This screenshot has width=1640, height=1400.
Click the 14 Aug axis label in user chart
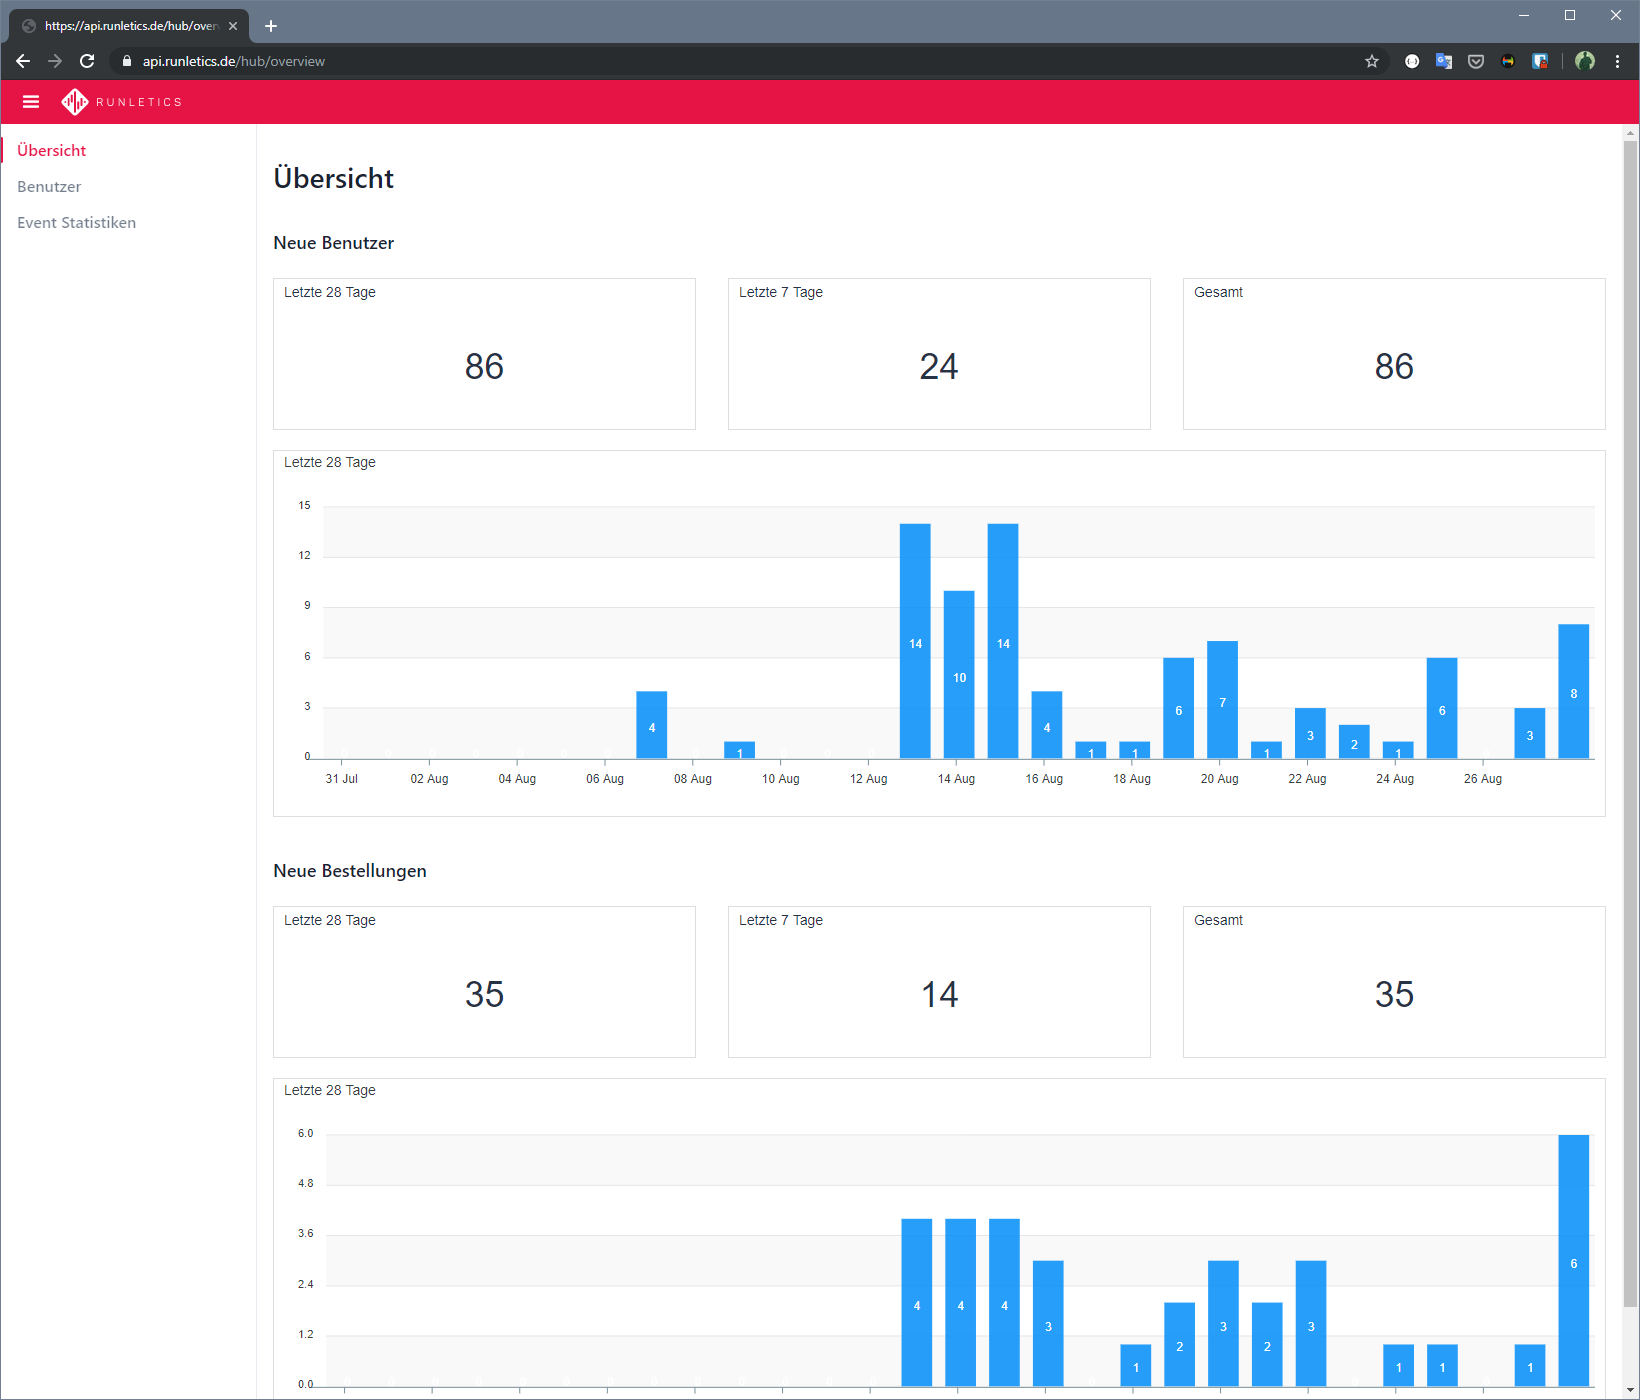pos(956,779)
